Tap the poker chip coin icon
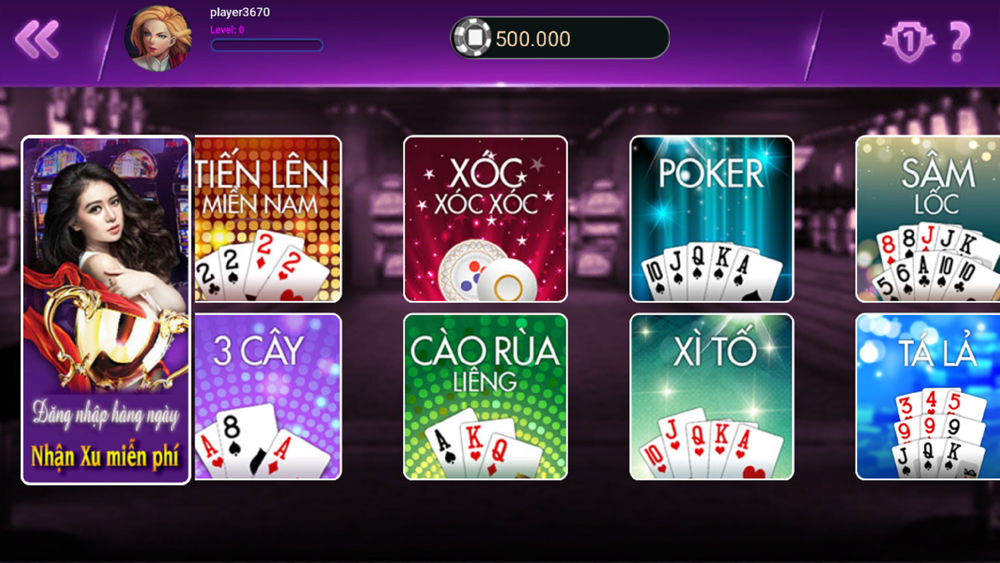The width and height of the screenshot is (1000, 563). point(473,38)
